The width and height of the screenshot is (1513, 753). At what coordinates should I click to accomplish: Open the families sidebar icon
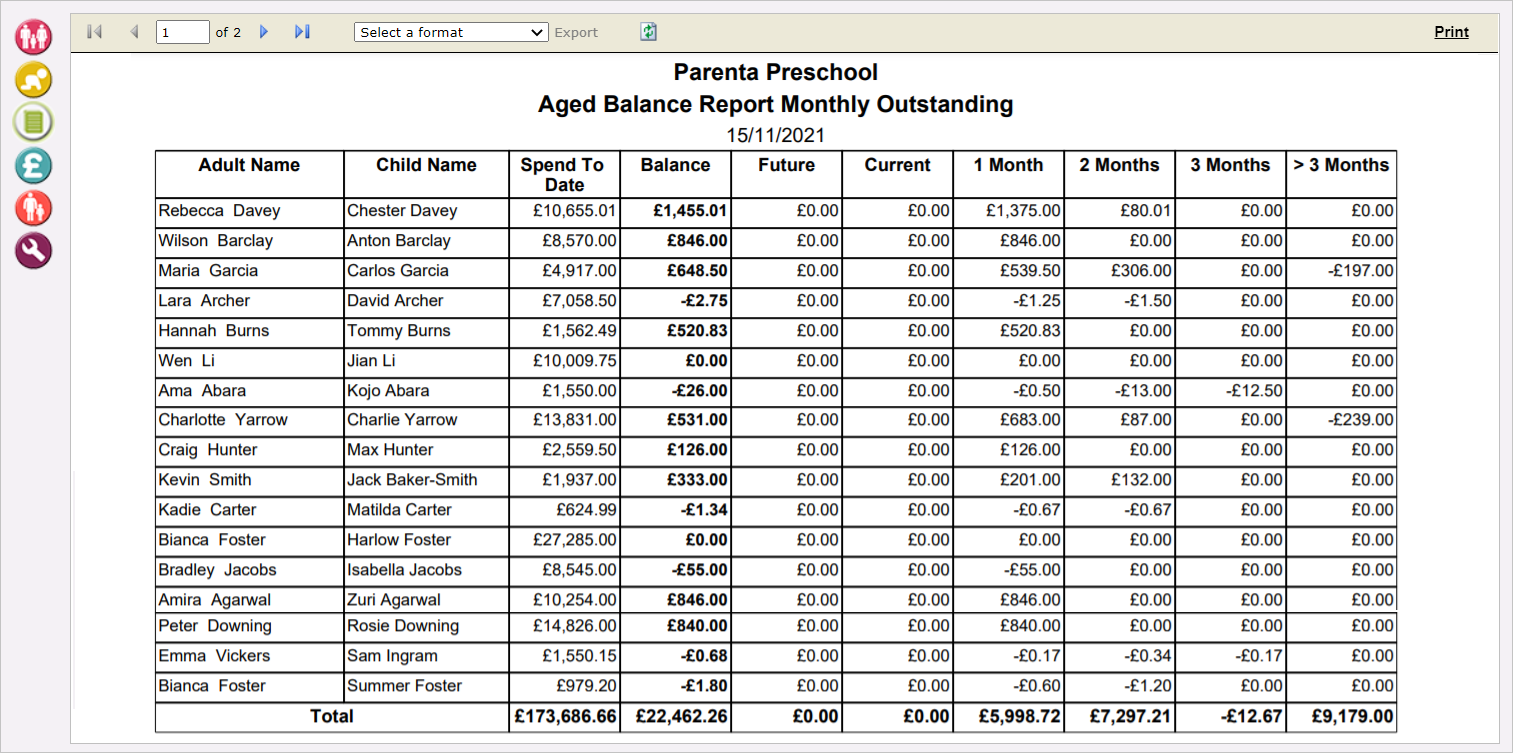33,37
